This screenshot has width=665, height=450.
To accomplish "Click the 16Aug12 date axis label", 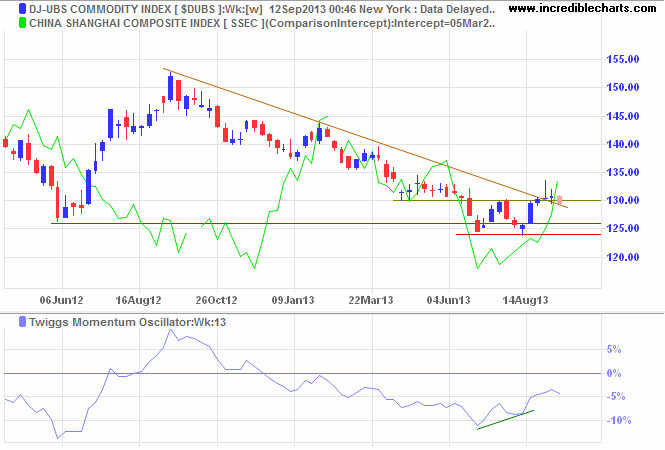I will click(138, 300).
